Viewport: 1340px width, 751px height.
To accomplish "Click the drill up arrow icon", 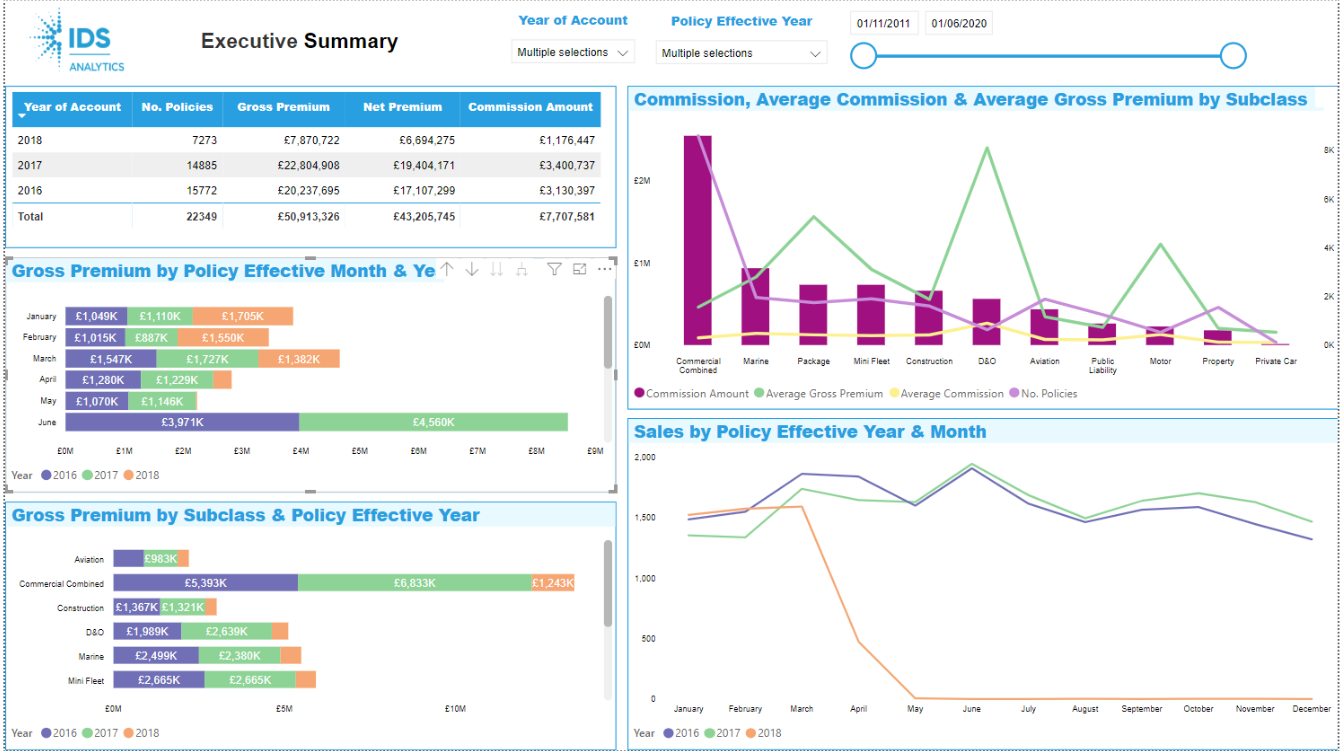I will pyautogui.click(x=447, y=269).
